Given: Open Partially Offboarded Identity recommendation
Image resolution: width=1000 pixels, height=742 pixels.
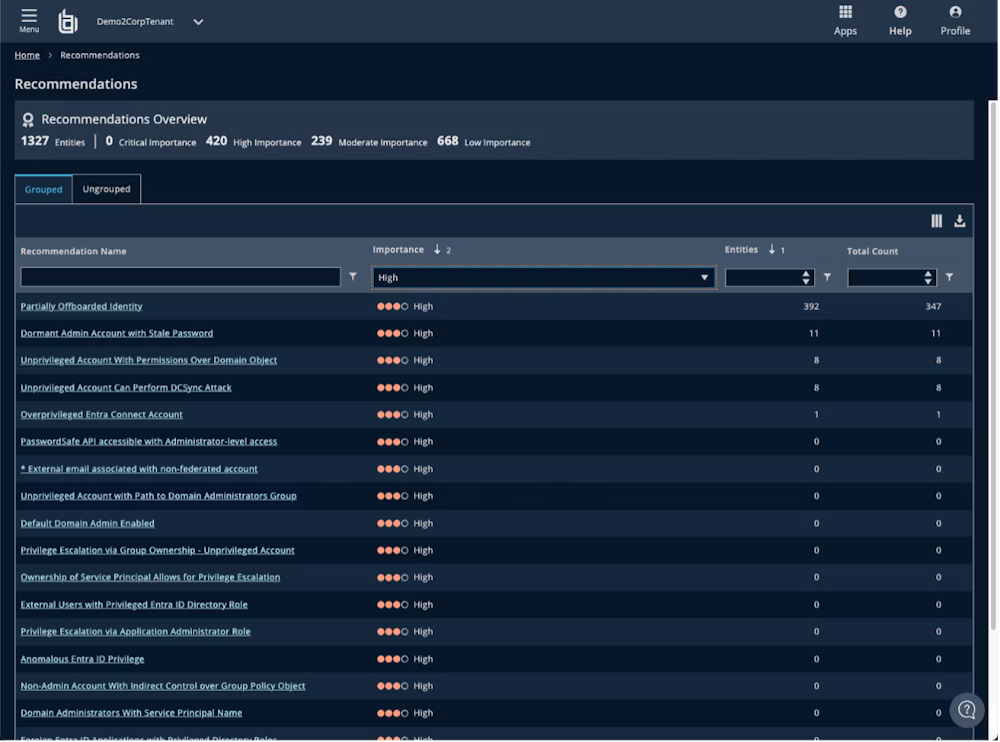Looking at the screenshot, I should (x=81, y=306).
